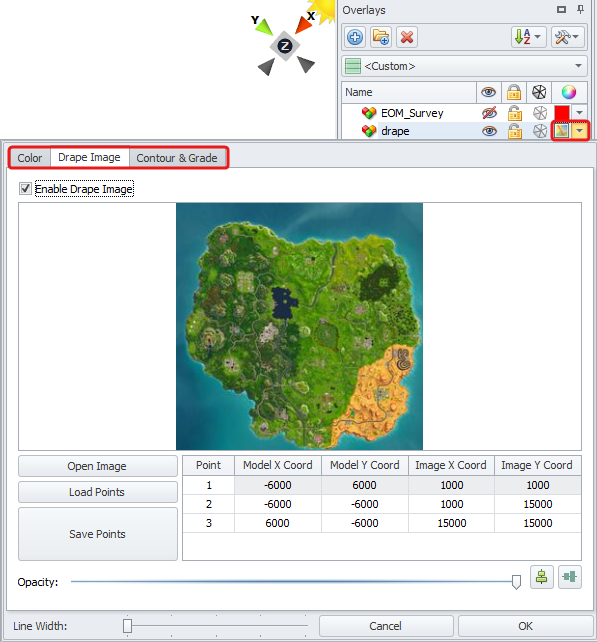The width and height of the screenshot is (597, 642).
Task: Open the EOM_Survey color dropdown arrow
Action: (579, 113)
